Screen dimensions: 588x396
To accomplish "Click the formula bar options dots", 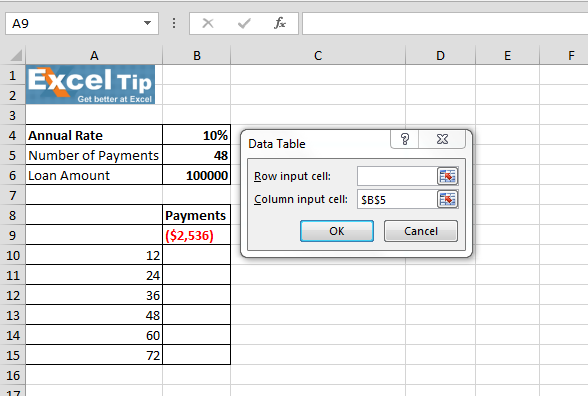I will coord(174,23).
